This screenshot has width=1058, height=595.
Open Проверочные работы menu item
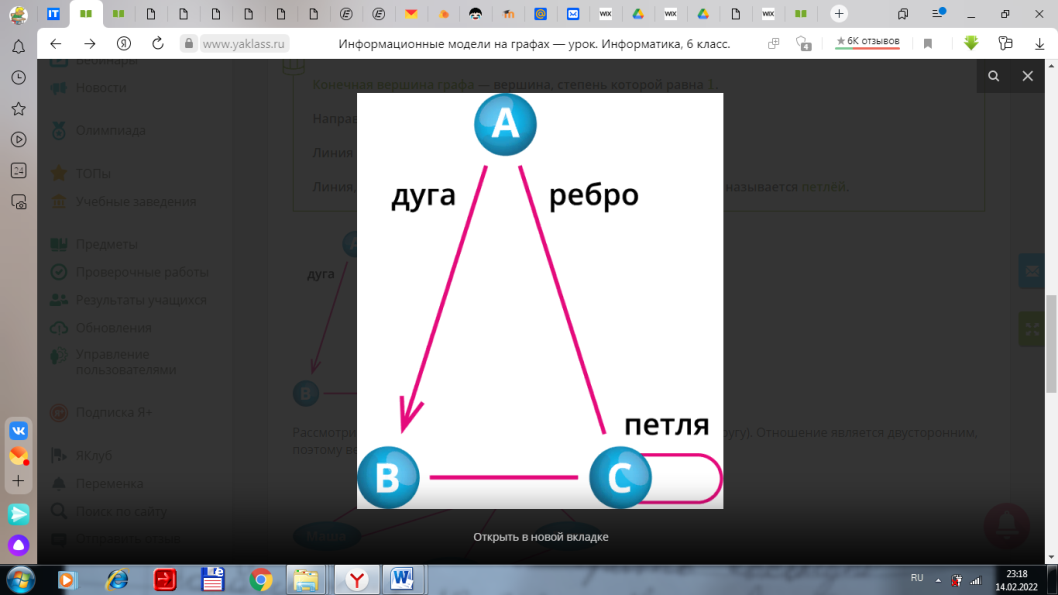click(x=142, y=273)
